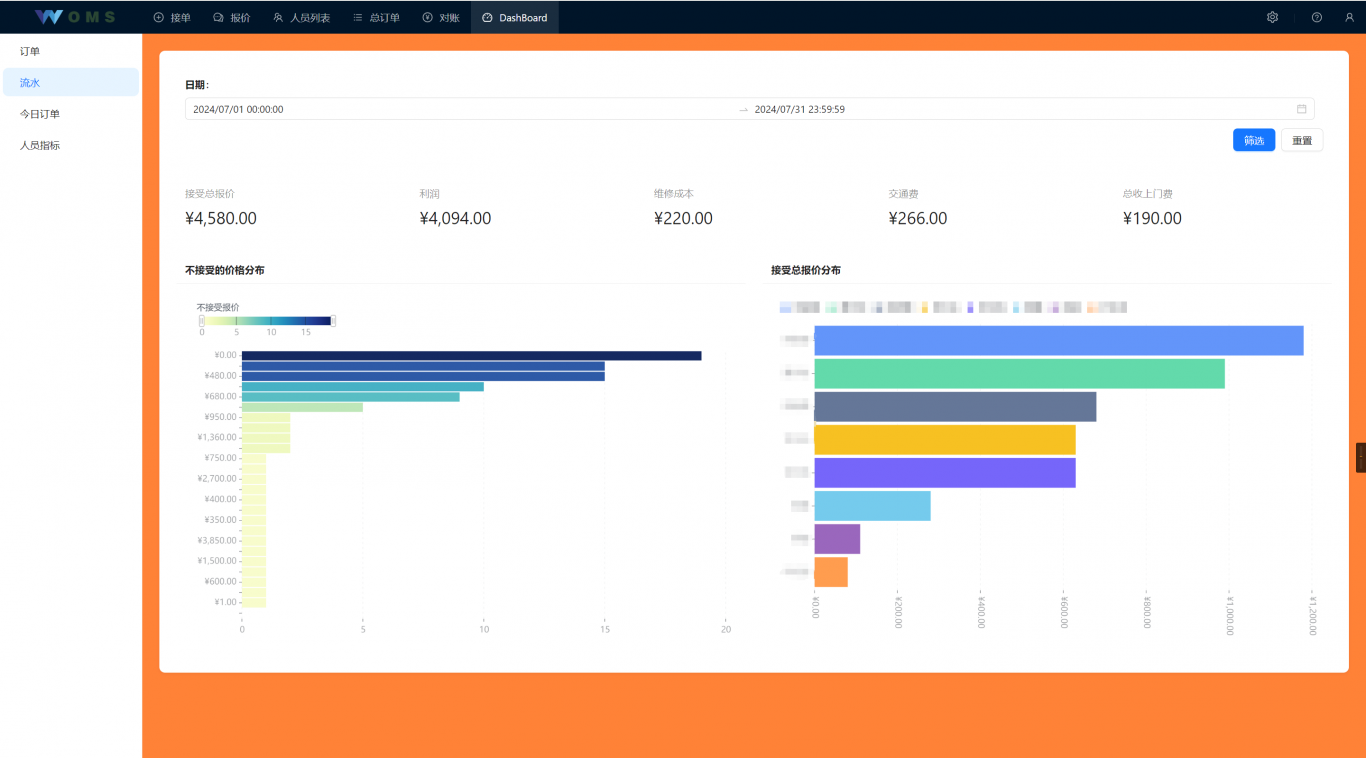The image size is (1366, 758).
Task: Open the user account icon
Action: pyautogui.click(x=1349, y=17)
